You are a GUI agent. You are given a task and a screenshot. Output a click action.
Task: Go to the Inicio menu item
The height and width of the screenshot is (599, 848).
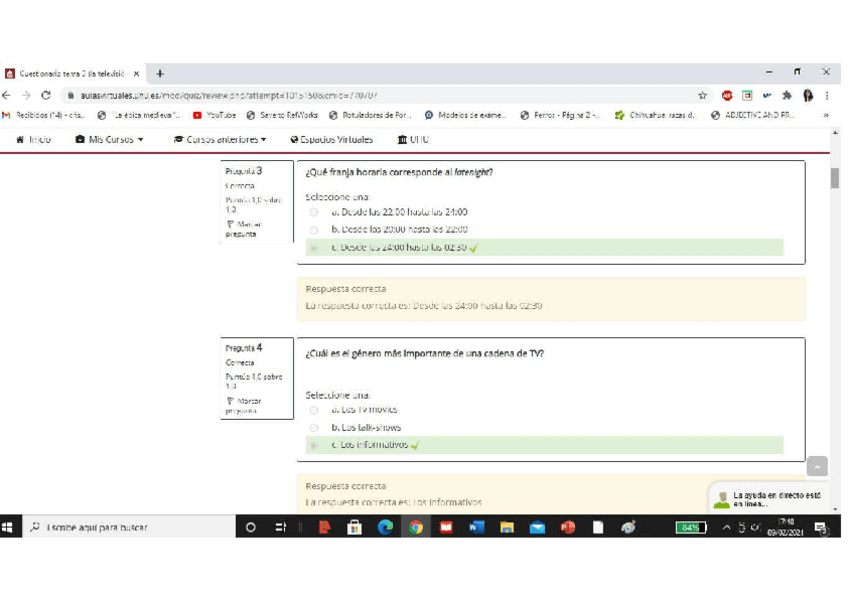click(34, 140)
